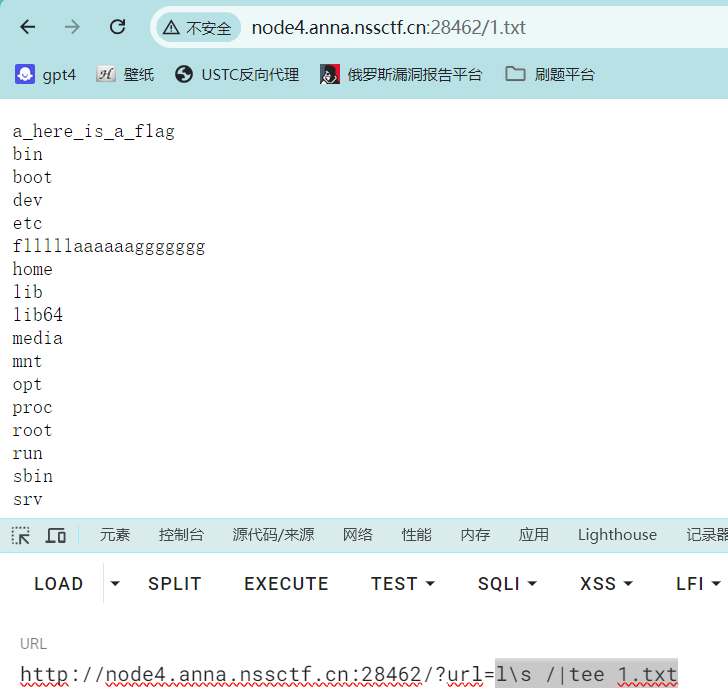Open the 壁纸 bookmark
Viewport: 728px width, 689px height.
click(x=125, y=74)
